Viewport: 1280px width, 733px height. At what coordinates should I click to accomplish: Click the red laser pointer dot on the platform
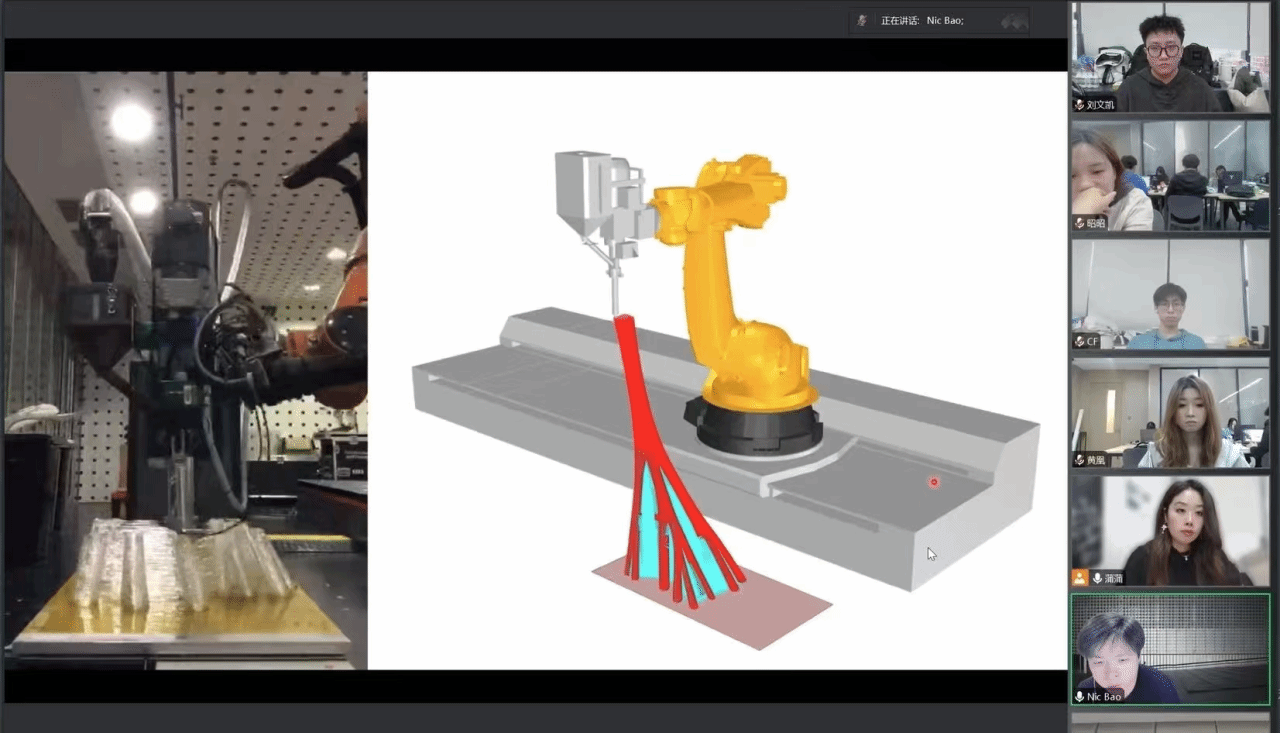(x=934, y=482)
